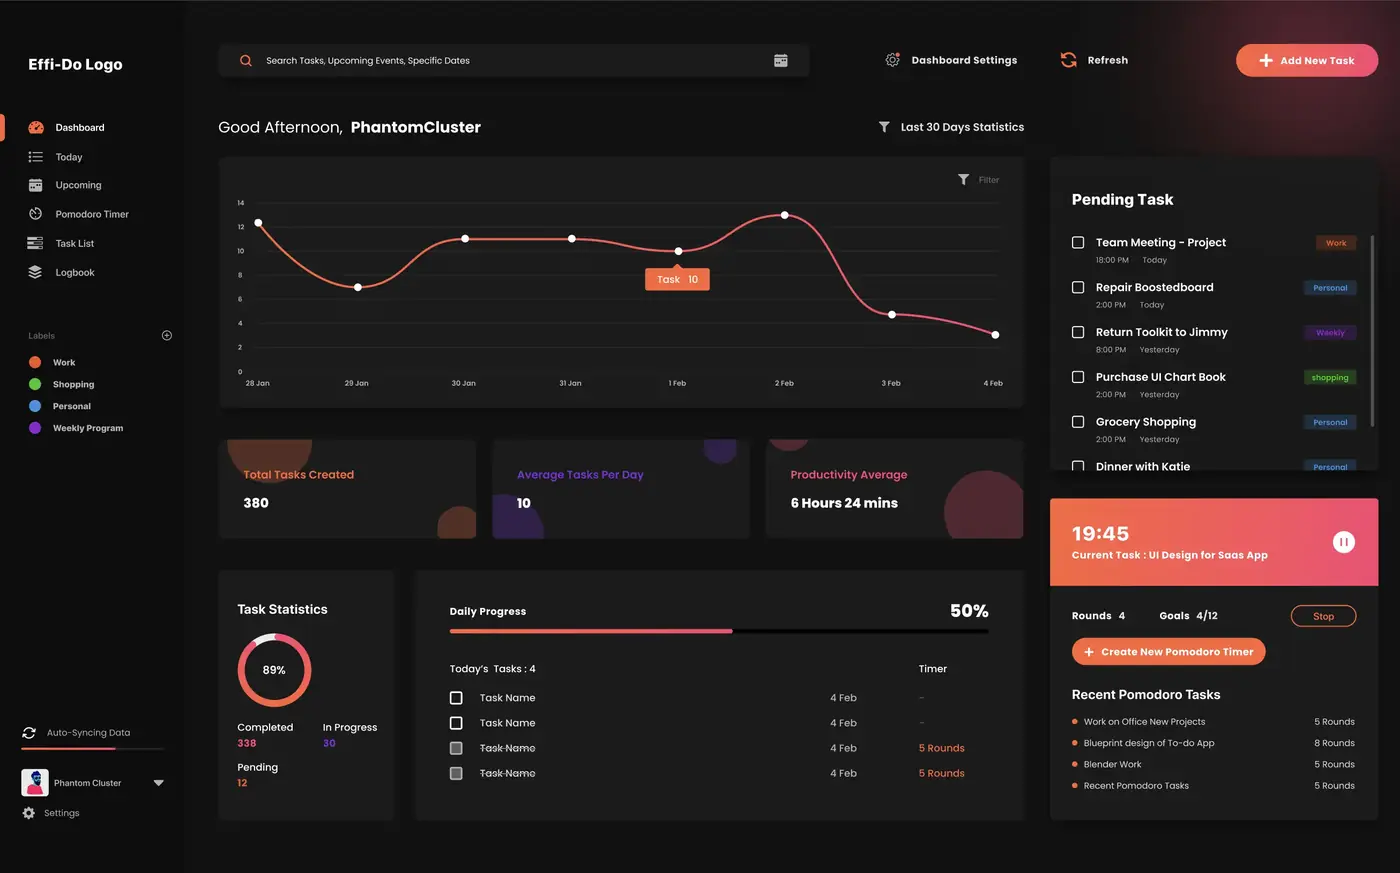Click the Logbook stack icon

point(36,272)
